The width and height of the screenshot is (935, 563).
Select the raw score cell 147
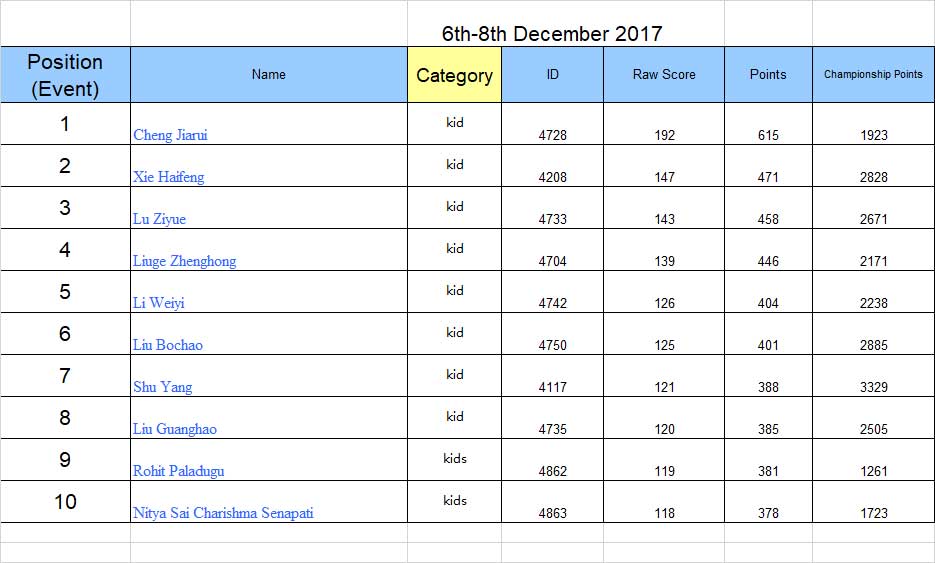click(x=664, y=166)
